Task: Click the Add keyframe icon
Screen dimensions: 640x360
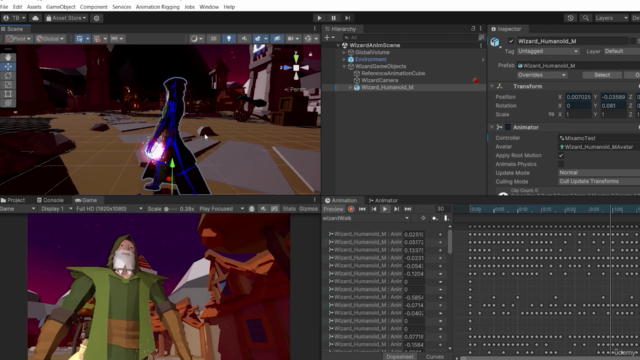Action: (435, 218)
